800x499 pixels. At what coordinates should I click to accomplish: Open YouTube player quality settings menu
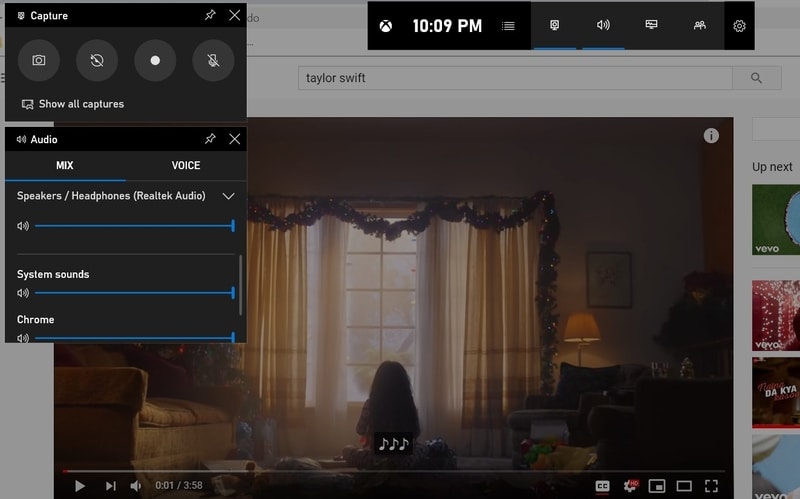pyautogui.click(x=630, y=486)
